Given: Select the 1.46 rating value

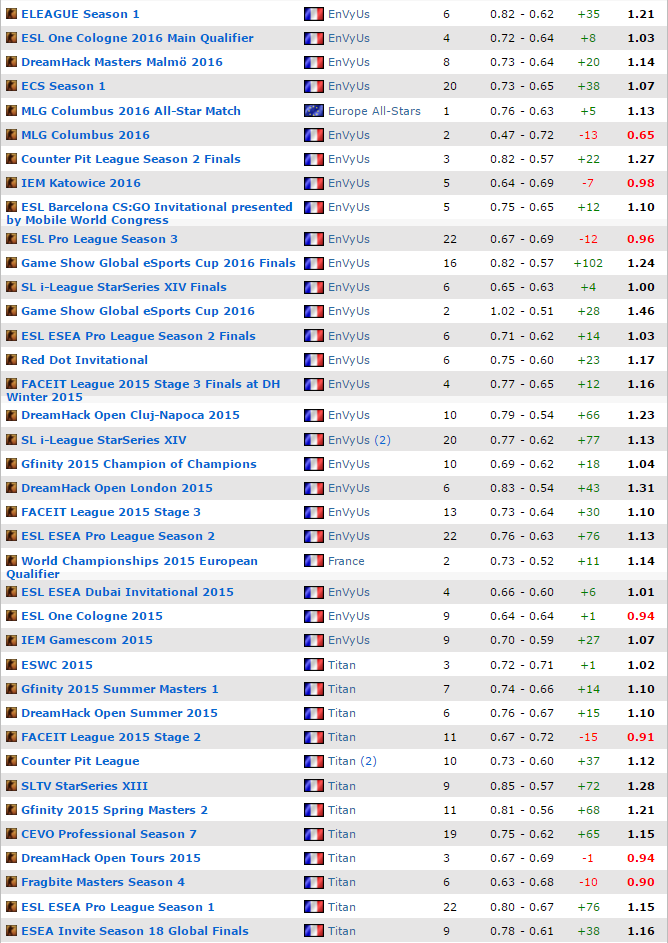Looking at the screenshot, I should point(640,311).
